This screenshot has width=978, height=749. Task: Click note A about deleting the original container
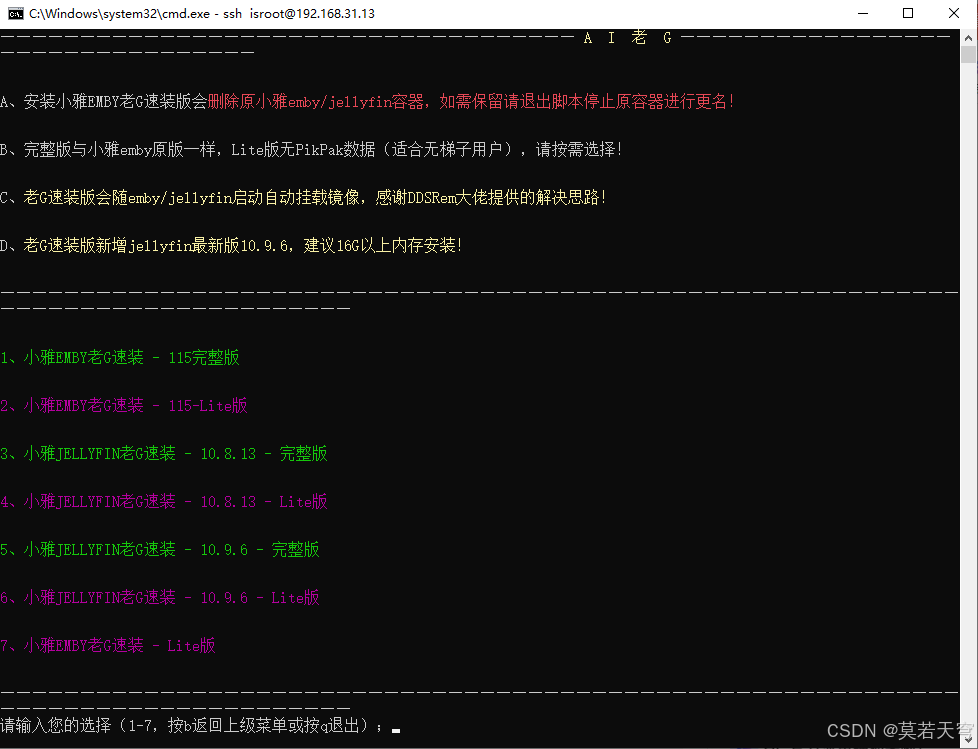click(368, 102)
